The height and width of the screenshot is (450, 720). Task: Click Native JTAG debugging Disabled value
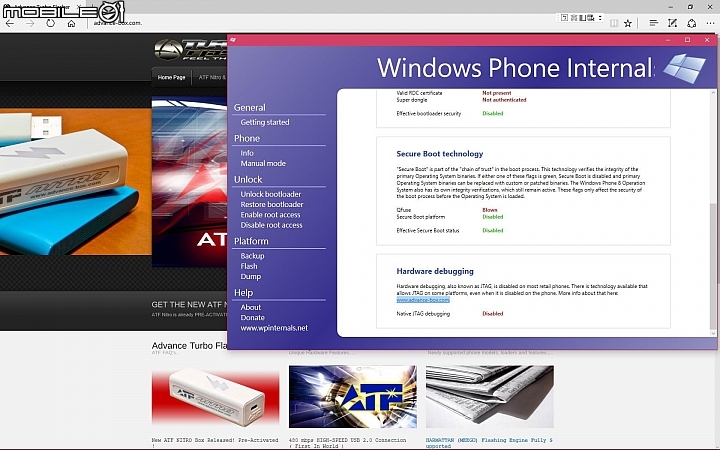click(x=492, y=314)
